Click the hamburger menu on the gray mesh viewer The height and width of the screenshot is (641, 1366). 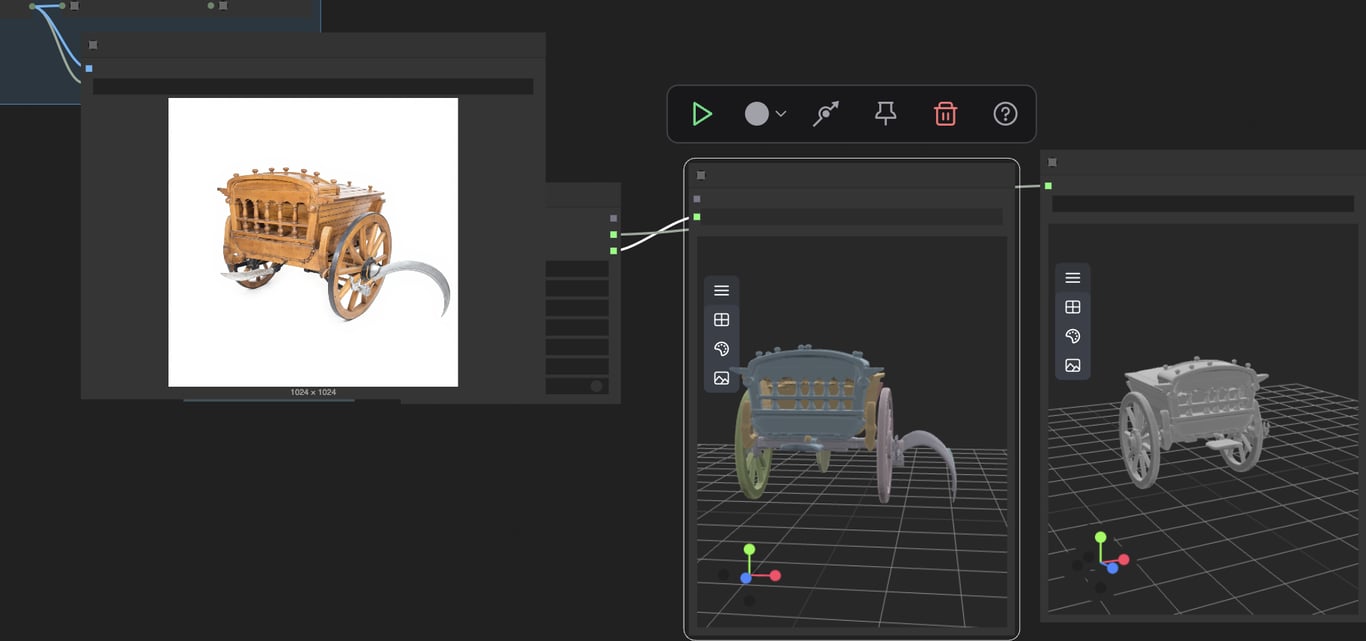click(1072, 277)
